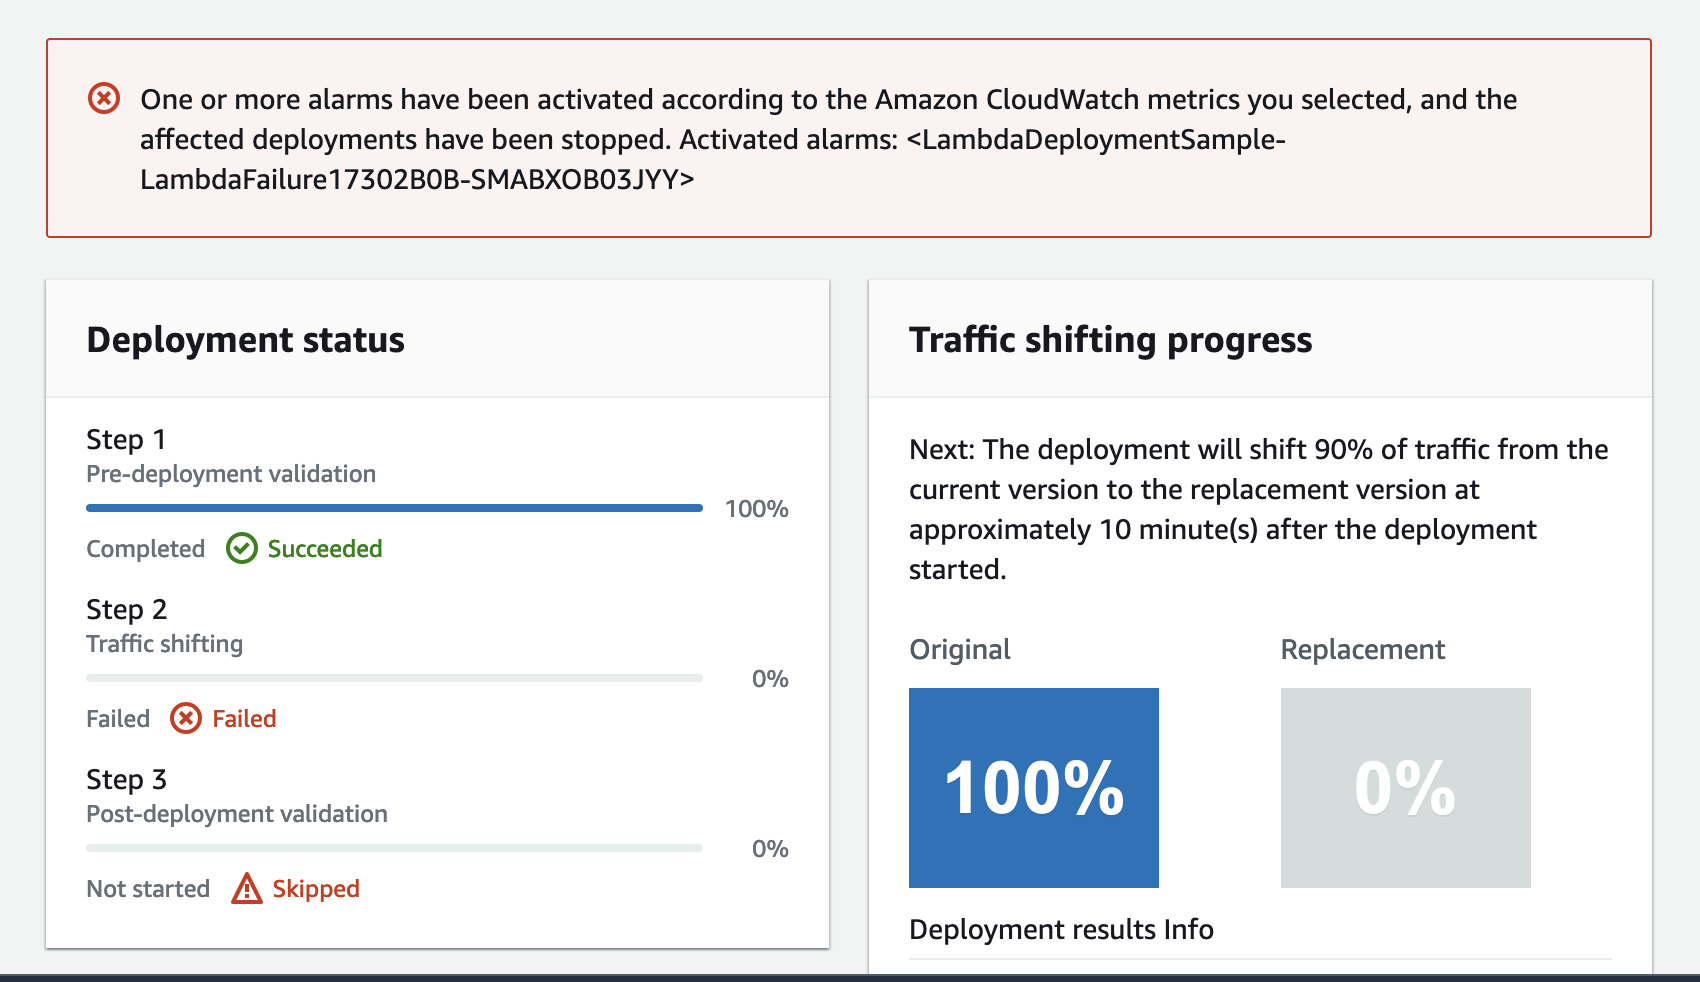The height and width of the screenshot is (982, 1700).
Task: Click the Step 1 progress bar
Action: click(x=394, y=507)
